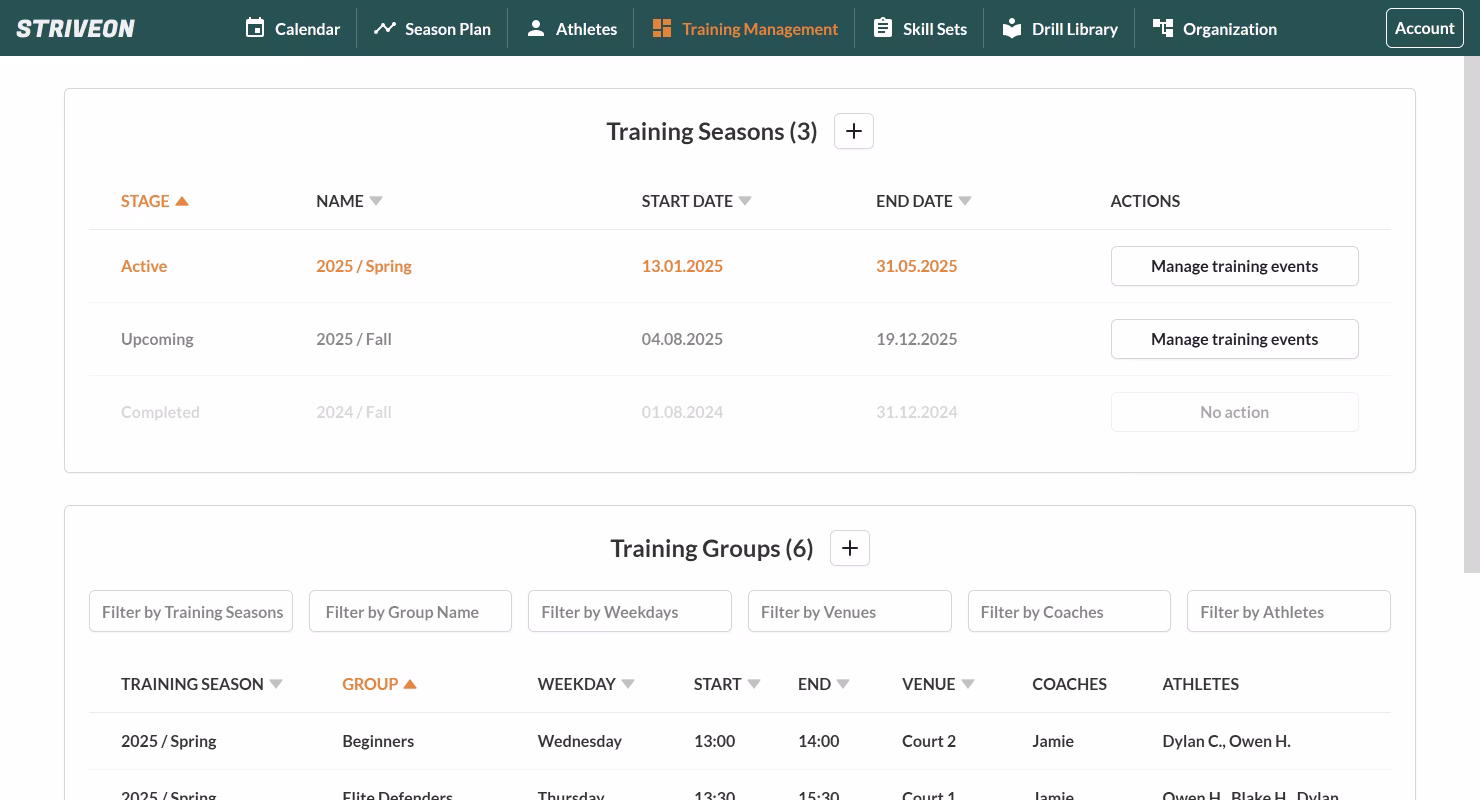This screenshot has width=1480, height=800.
Task: Click the Drill Library book icon
Action: (x=1012, y=28)
